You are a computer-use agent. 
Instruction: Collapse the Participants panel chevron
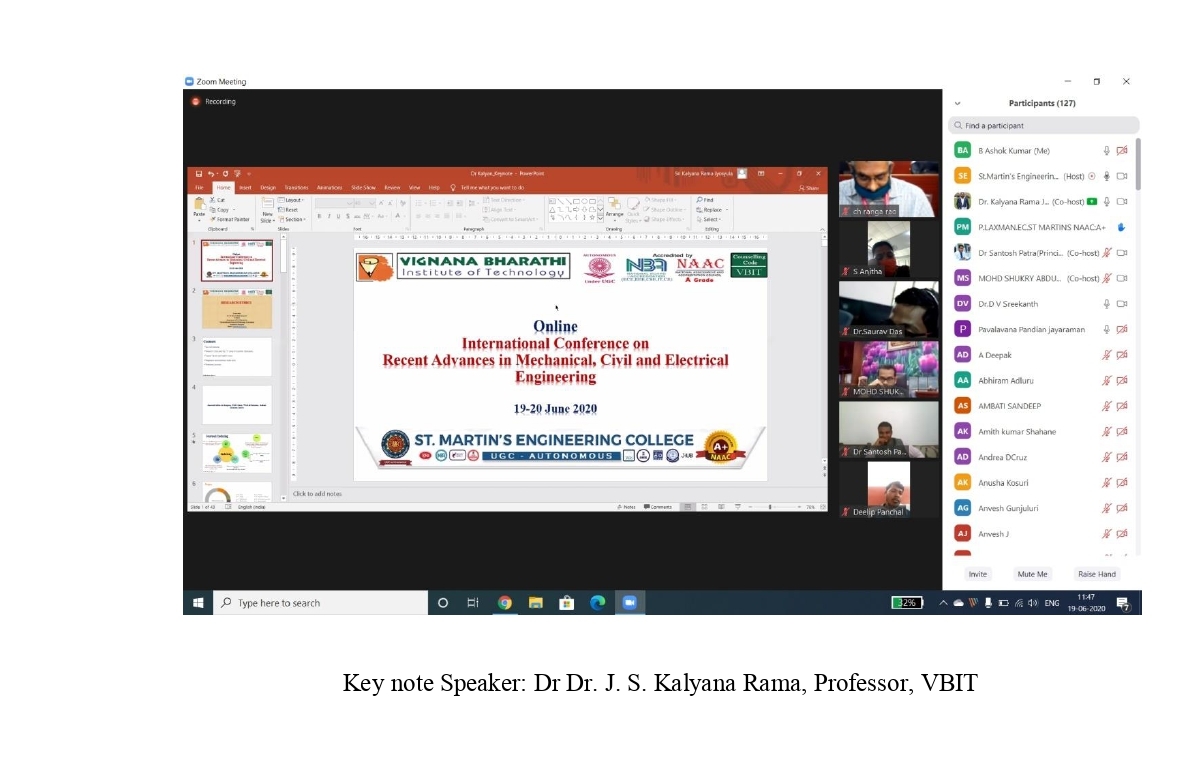click(x=957, y=103)
